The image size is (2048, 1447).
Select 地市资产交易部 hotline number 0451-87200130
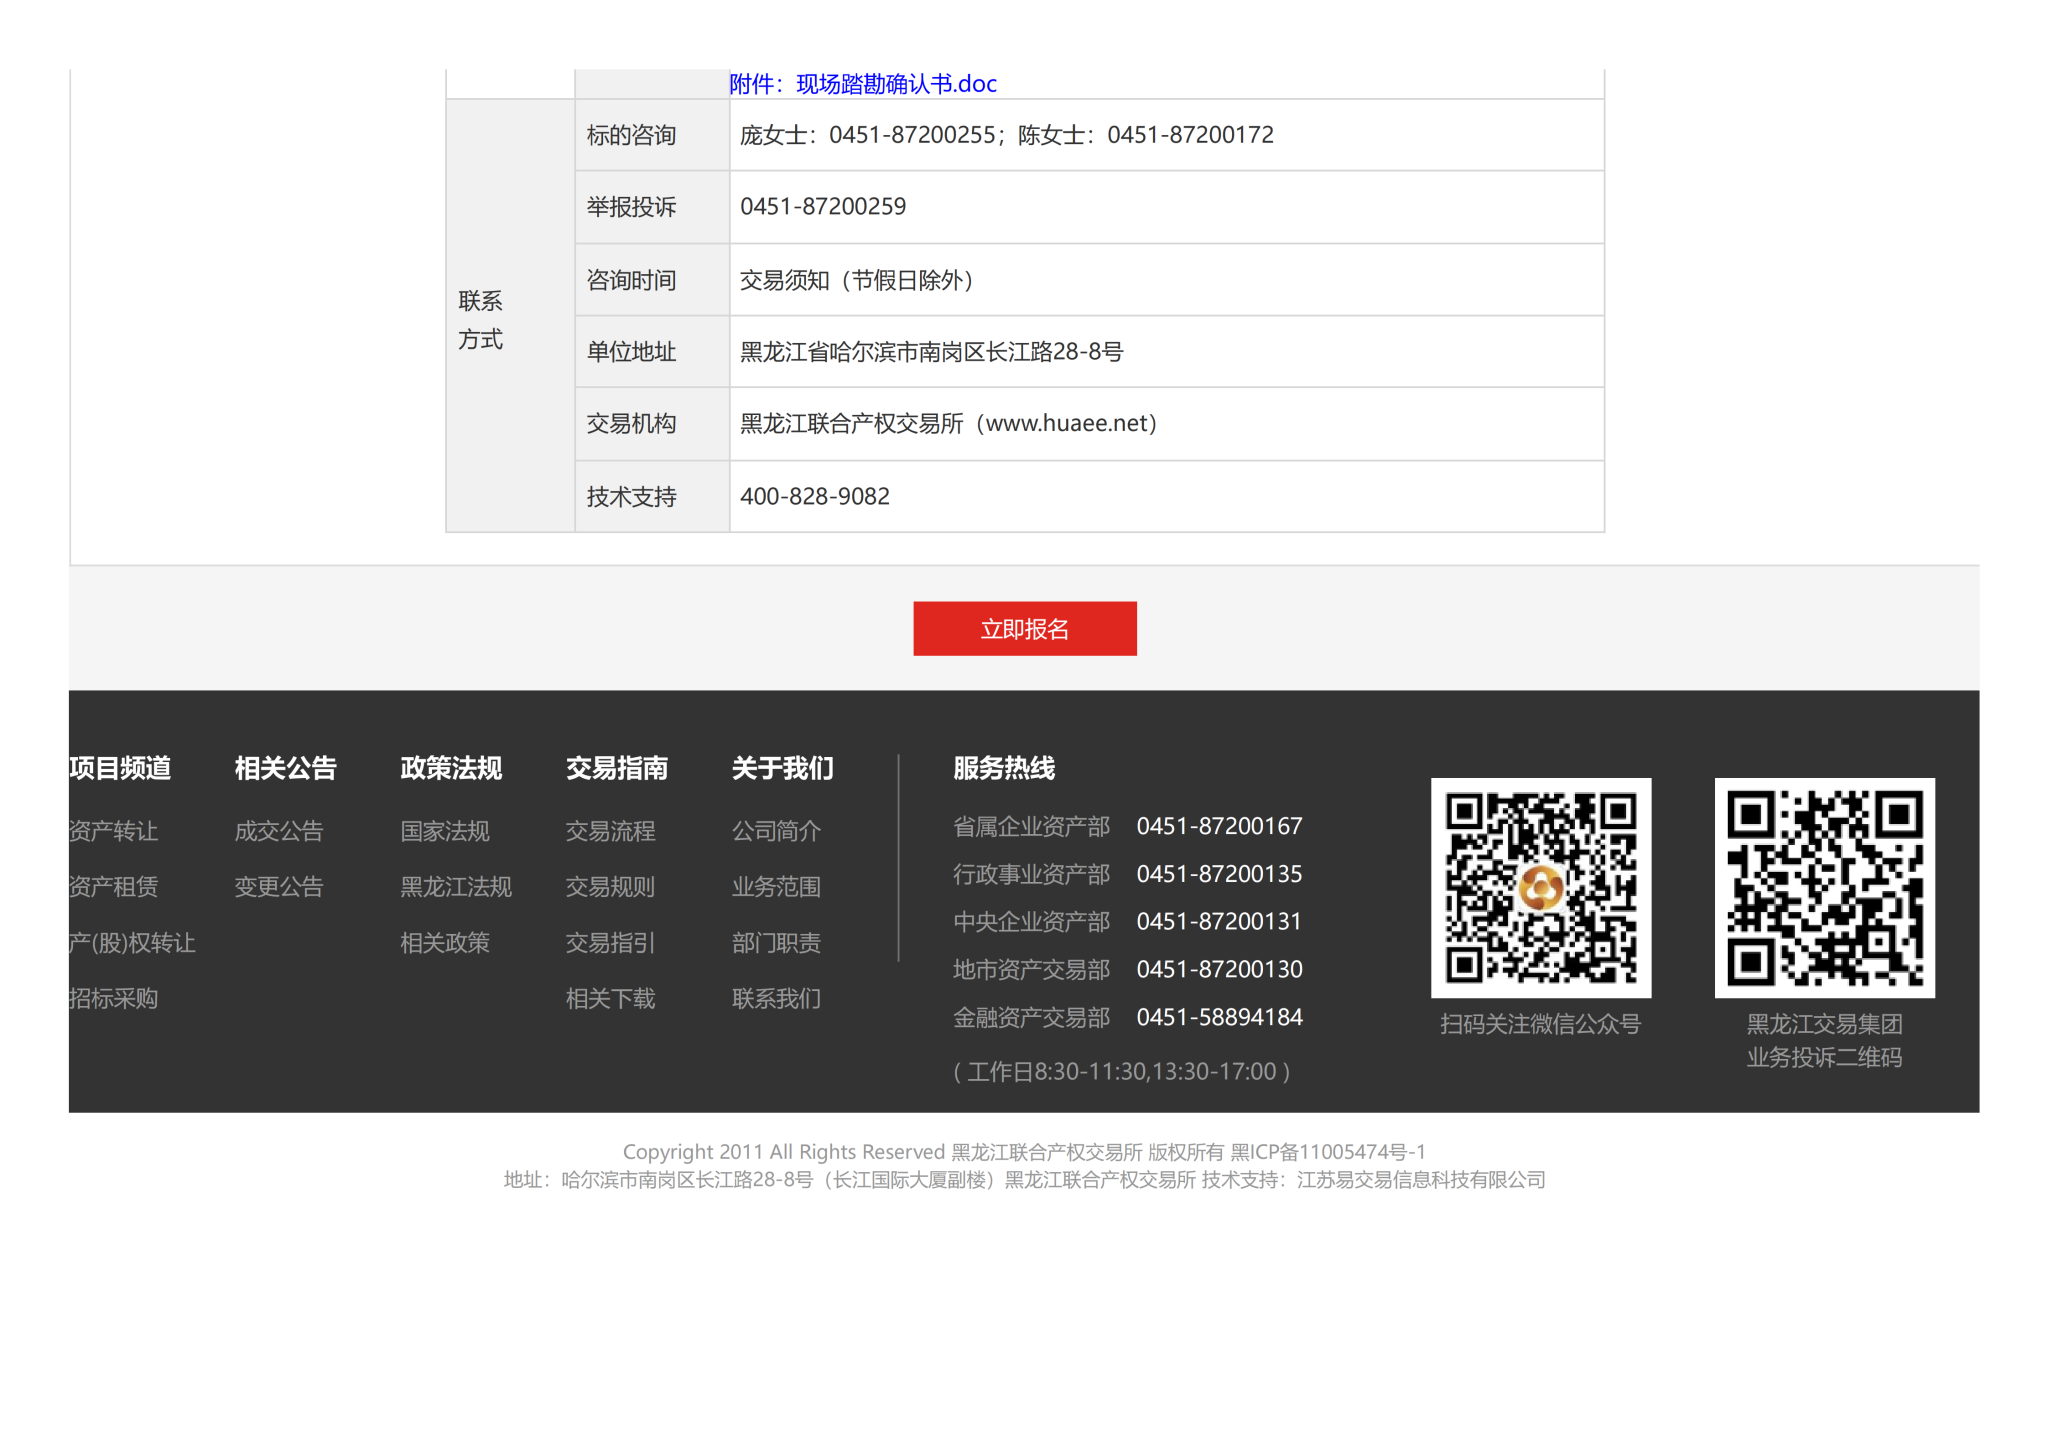[x=1219, y=969]
